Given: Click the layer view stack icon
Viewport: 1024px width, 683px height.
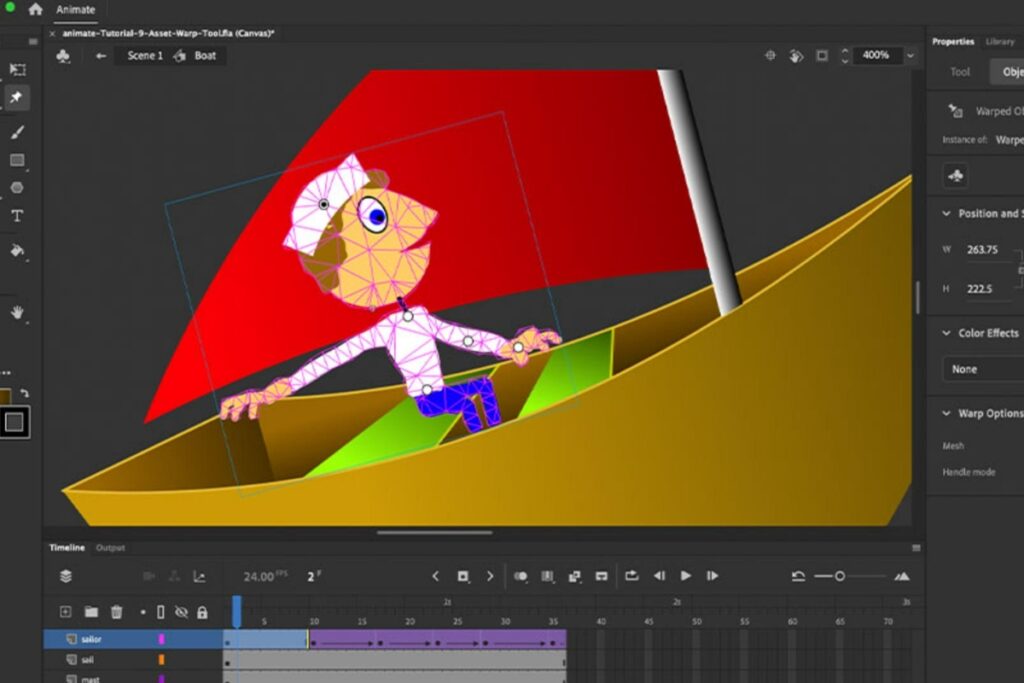Looking at the screenshot, I should coord(66,576).
